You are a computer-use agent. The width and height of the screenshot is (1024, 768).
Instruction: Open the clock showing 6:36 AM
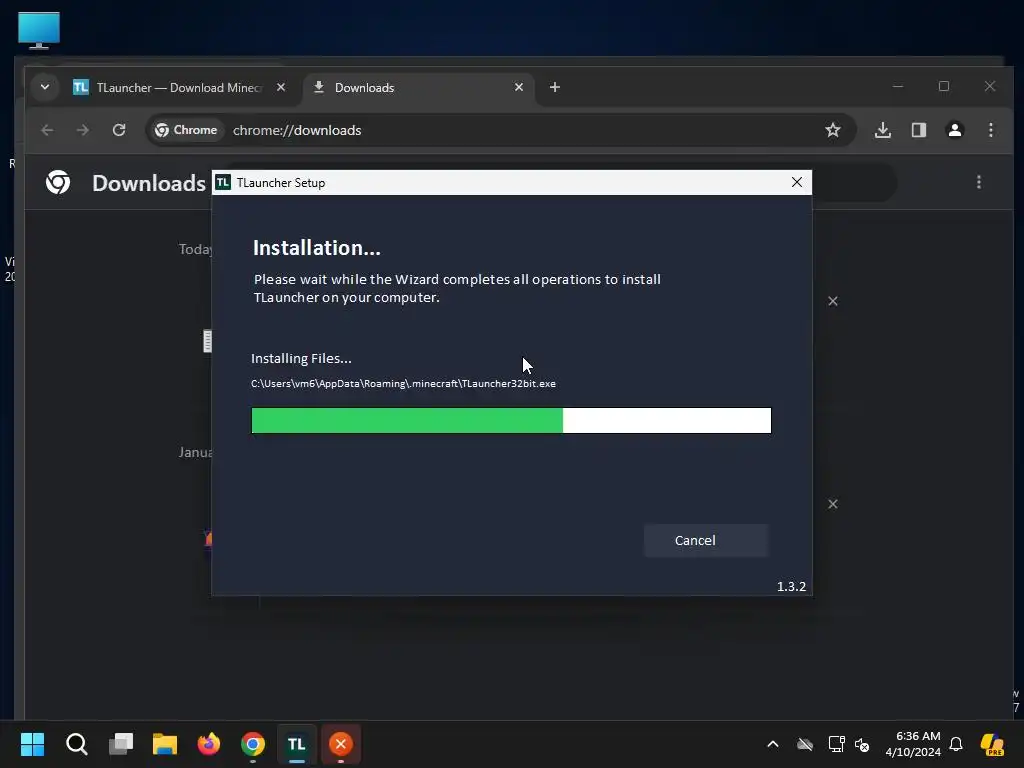pyautogui.click(x=913, y=744)
